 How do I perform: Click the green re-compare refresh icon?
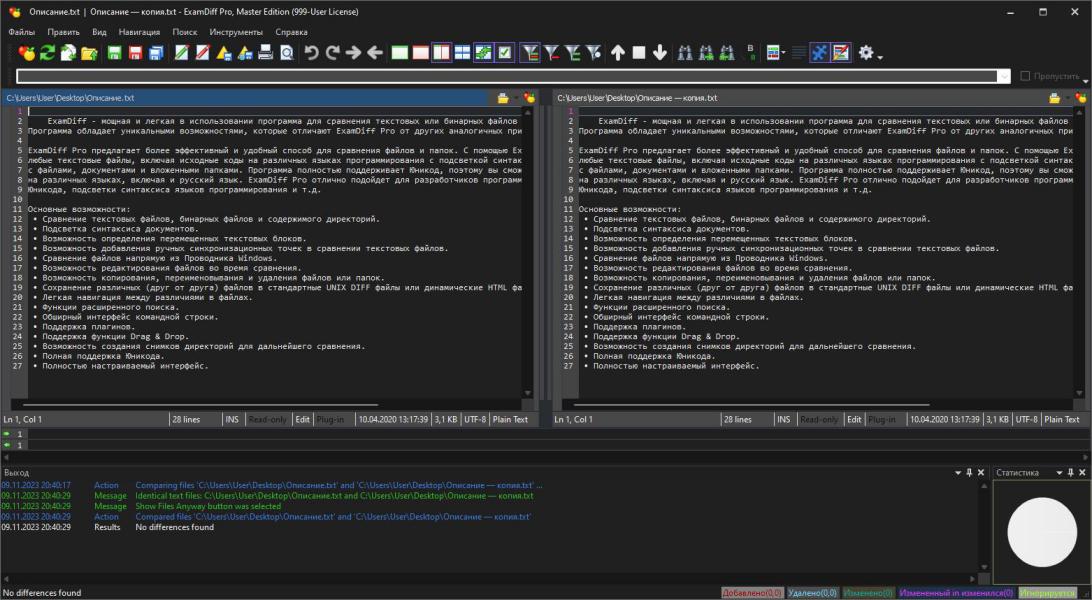[x=47, y=53]
